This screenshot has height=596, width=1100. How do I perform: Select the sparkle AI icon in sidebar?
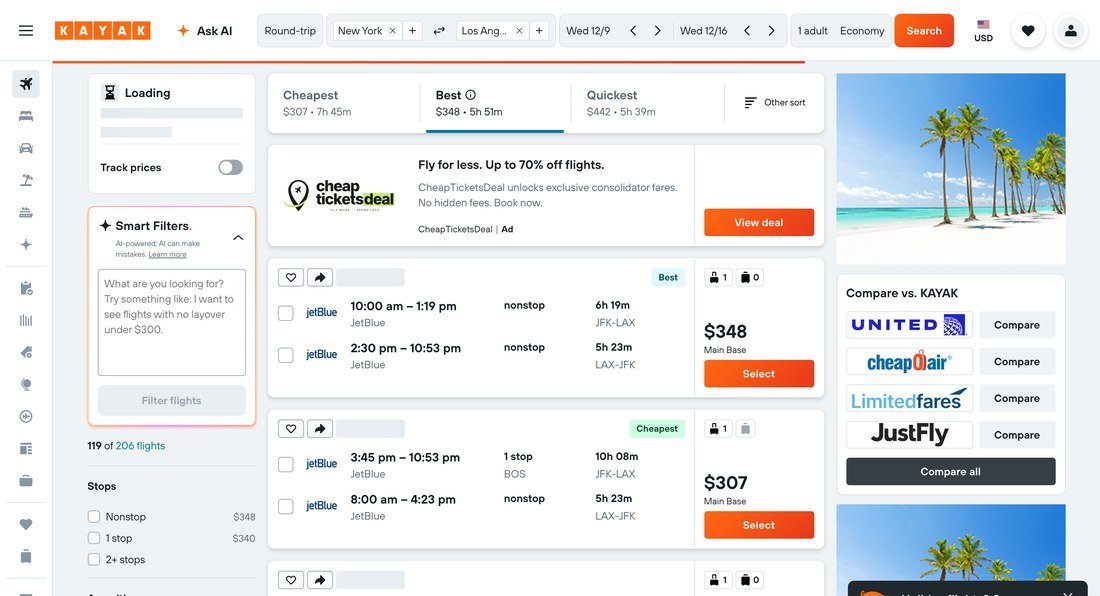26,245
